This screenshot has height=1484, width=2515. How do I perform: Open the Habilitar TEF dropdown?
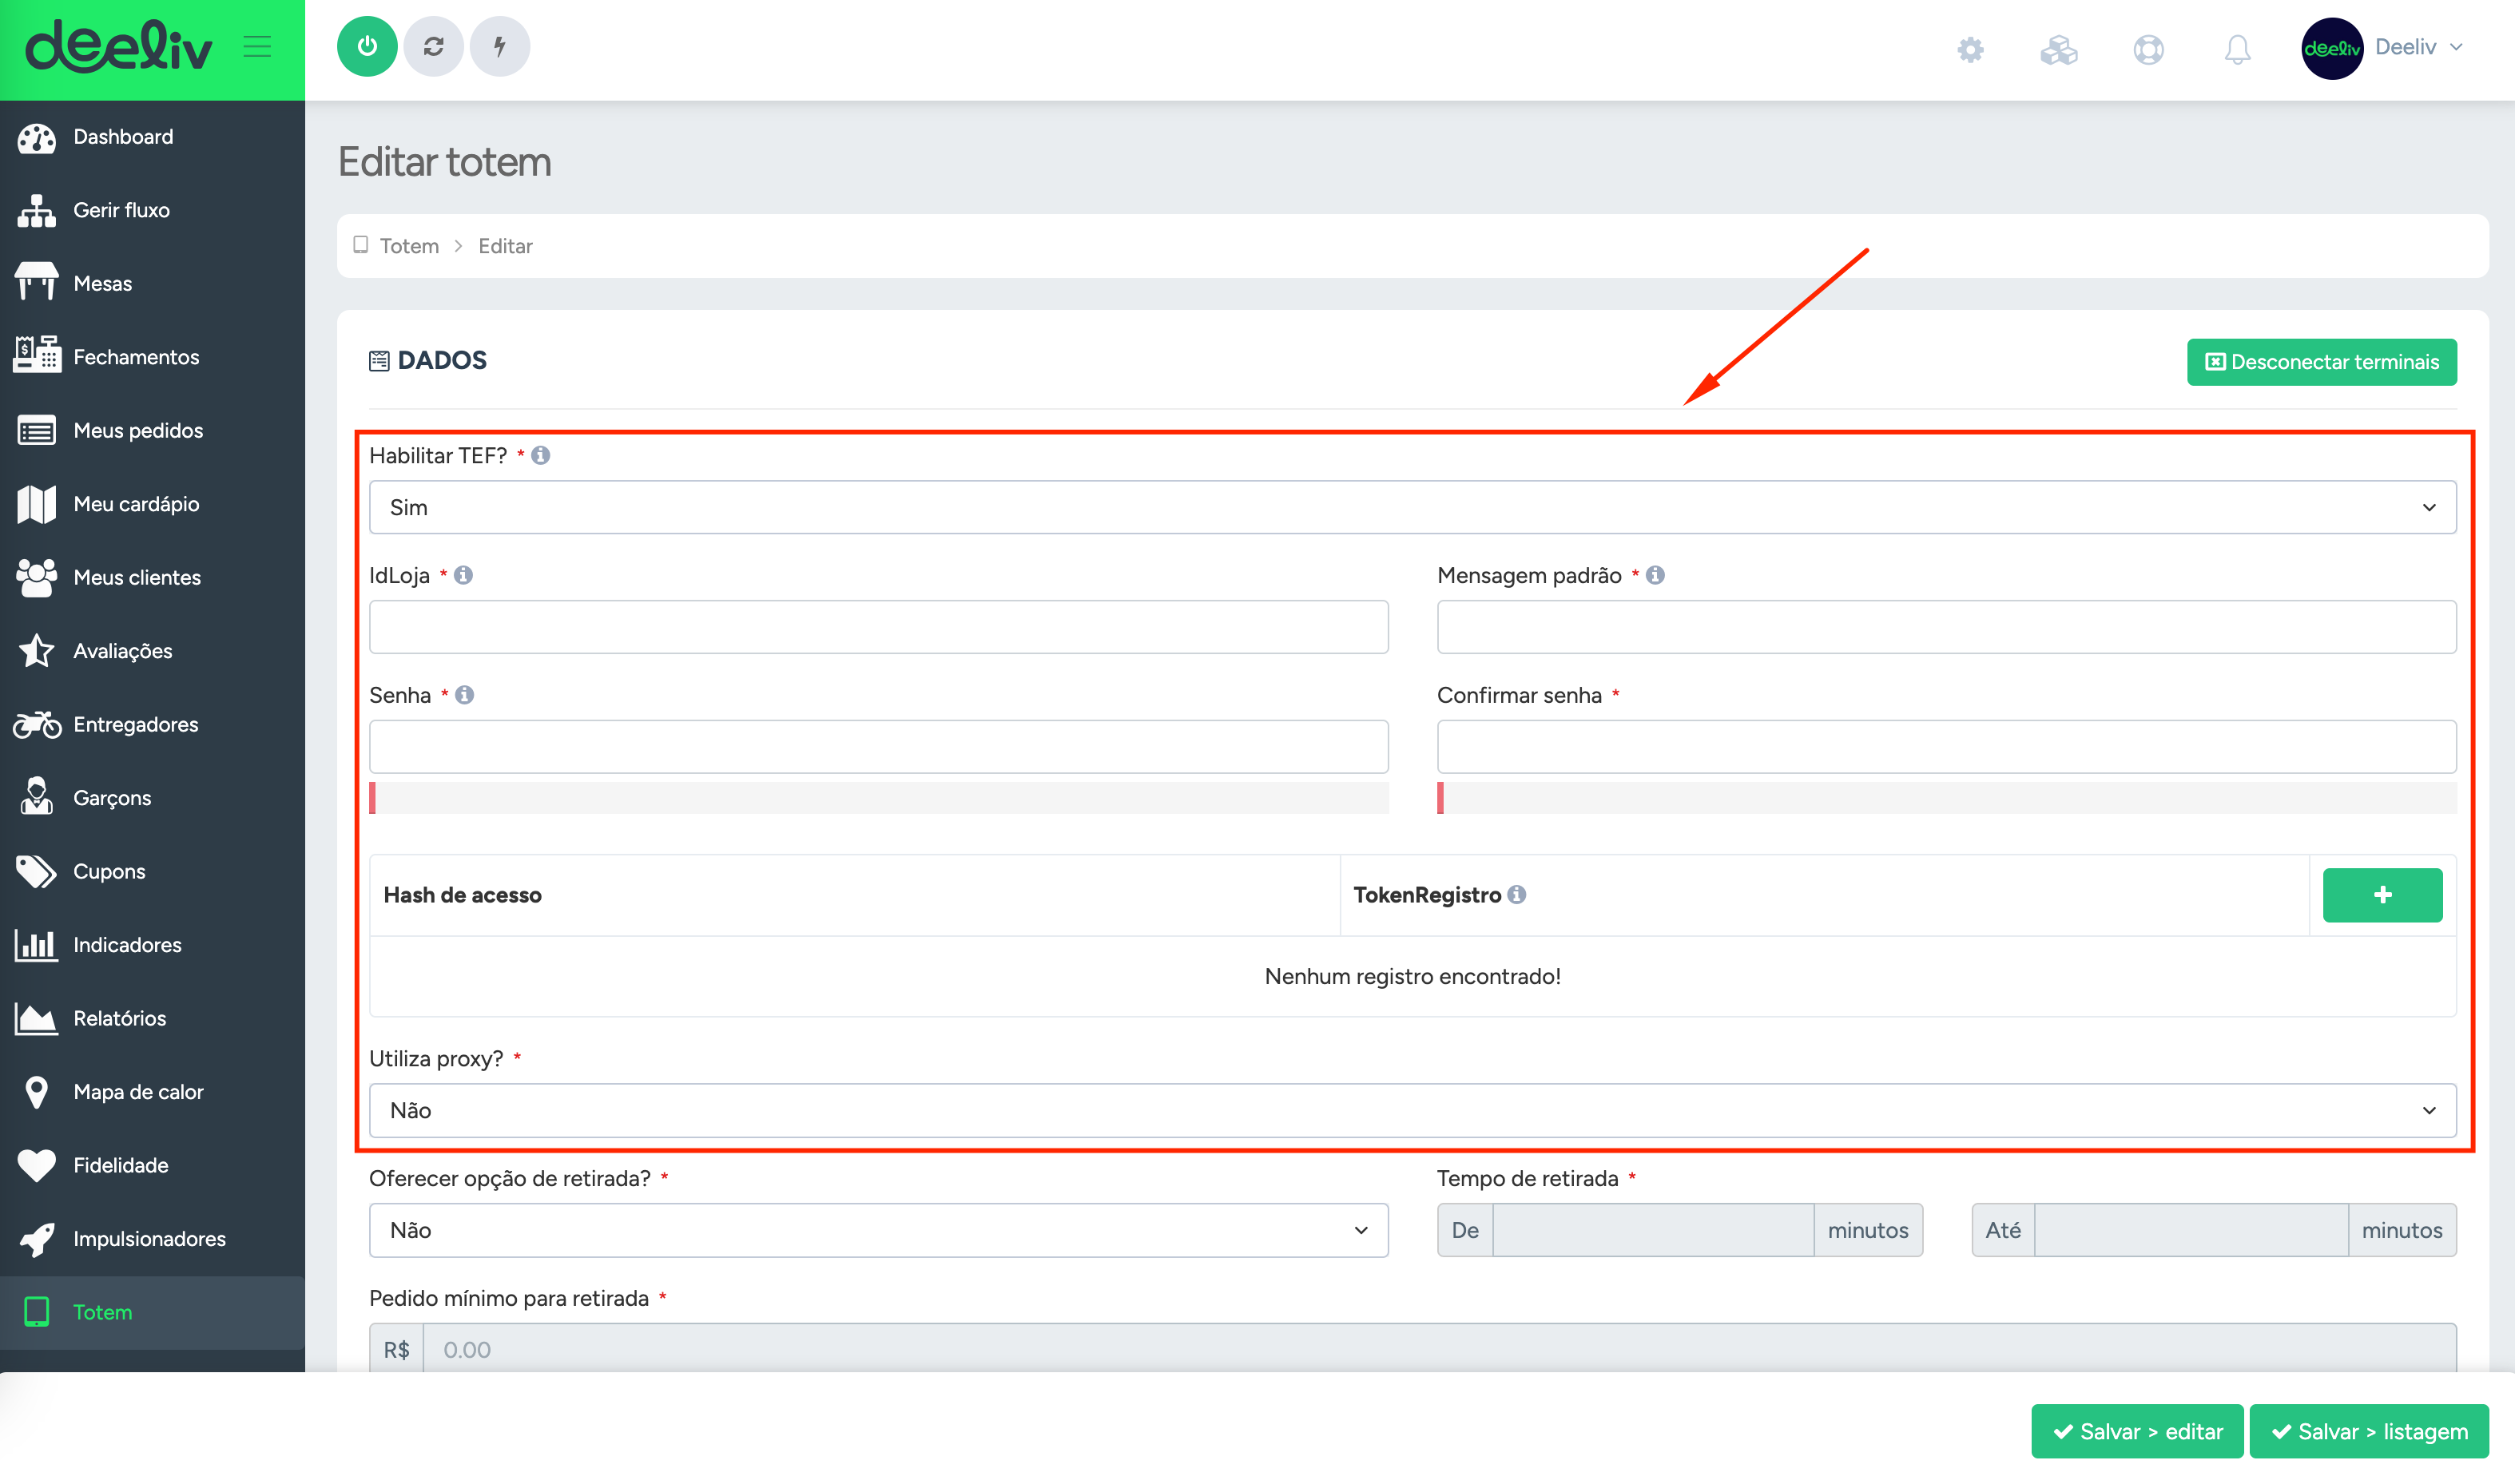click(1411, 507)
